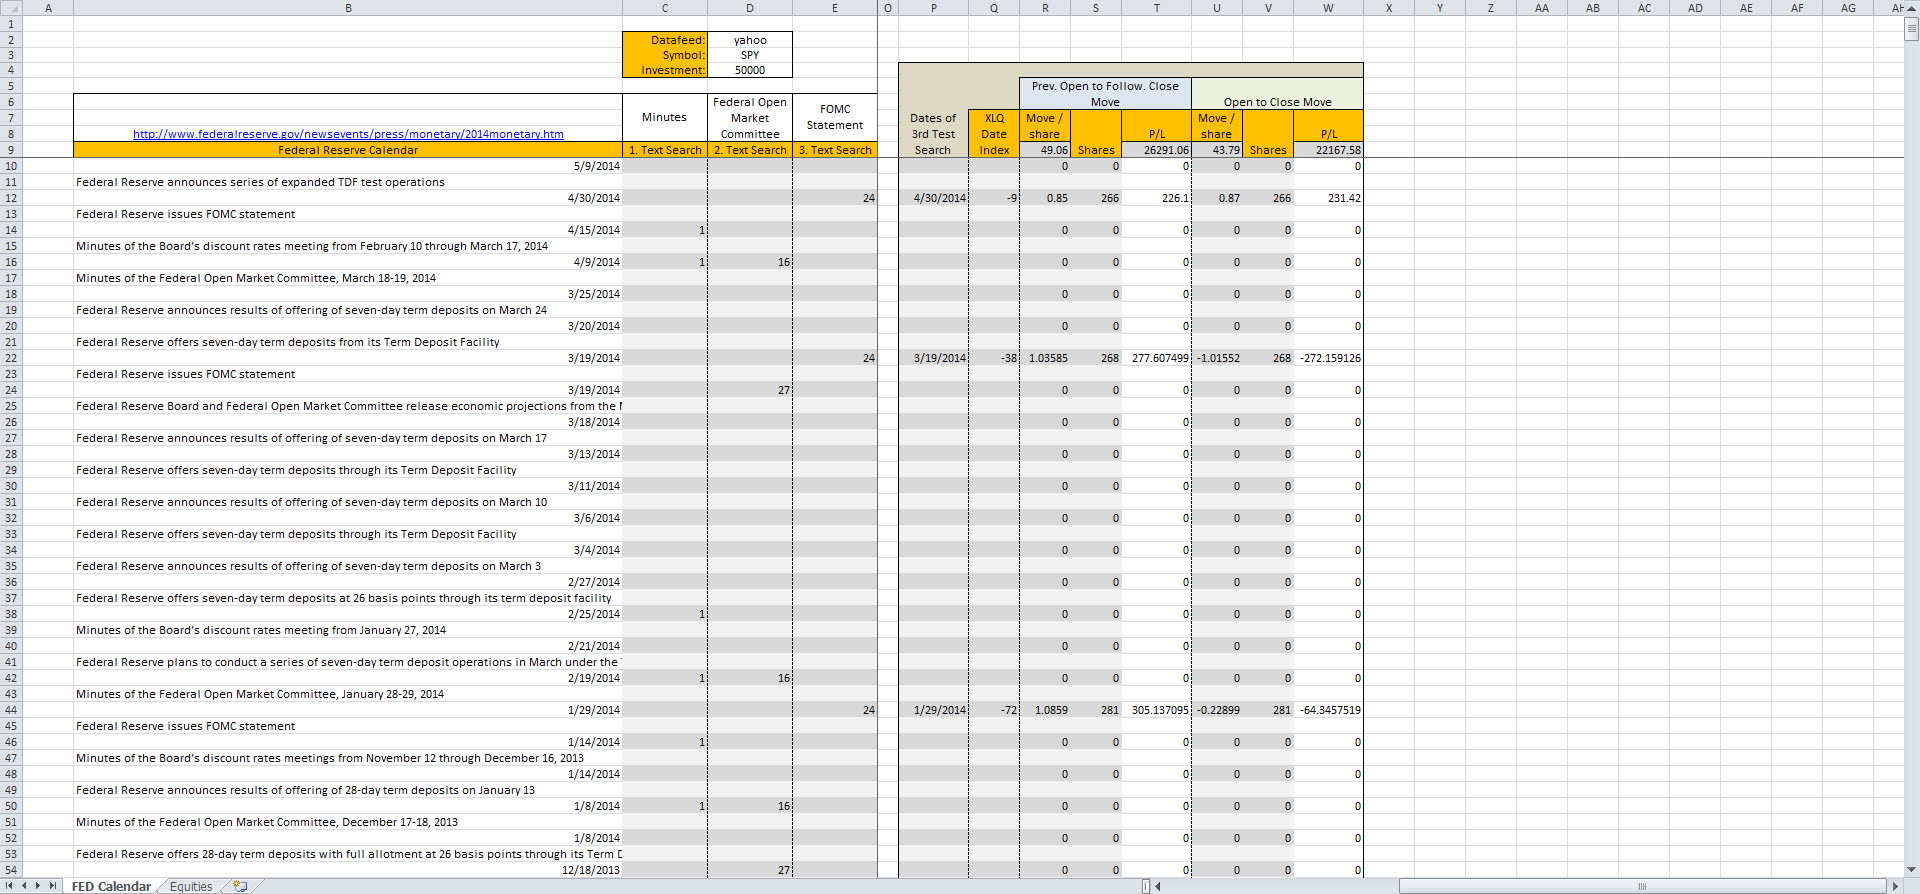Select the Datafeed cell showing yahoo
This screenshot has height=894, width=1920.
click(750, 40)
